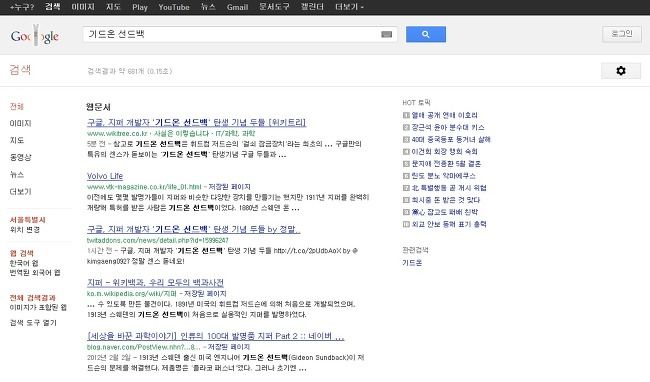Click the blue magnifier search button
The width and height of the screenshot is (650, 382).
(x=426, y=34)
